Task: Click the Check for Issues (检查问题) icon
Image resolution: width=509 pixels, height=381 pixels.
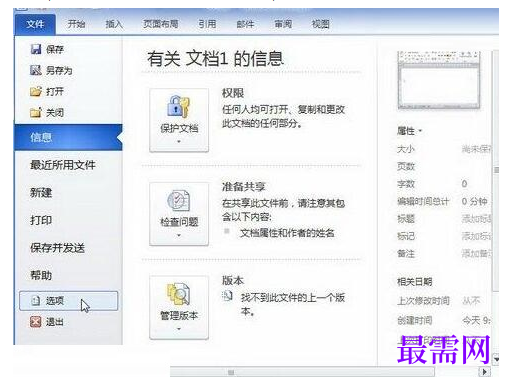Action: click(179, 200)
